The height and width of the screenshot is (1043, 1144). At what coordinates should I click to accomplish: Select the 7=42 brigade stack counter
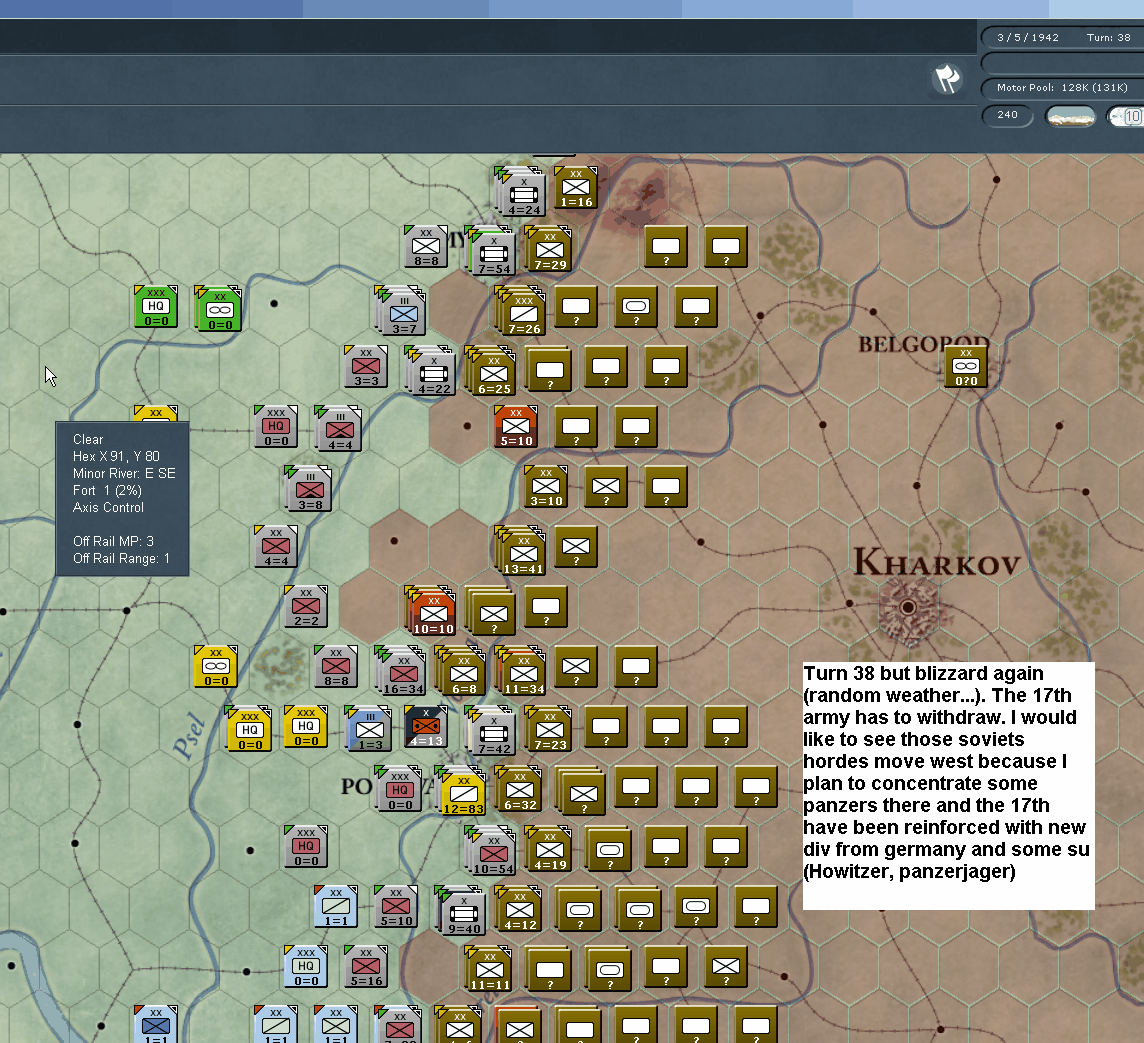[x=491, y=730]
